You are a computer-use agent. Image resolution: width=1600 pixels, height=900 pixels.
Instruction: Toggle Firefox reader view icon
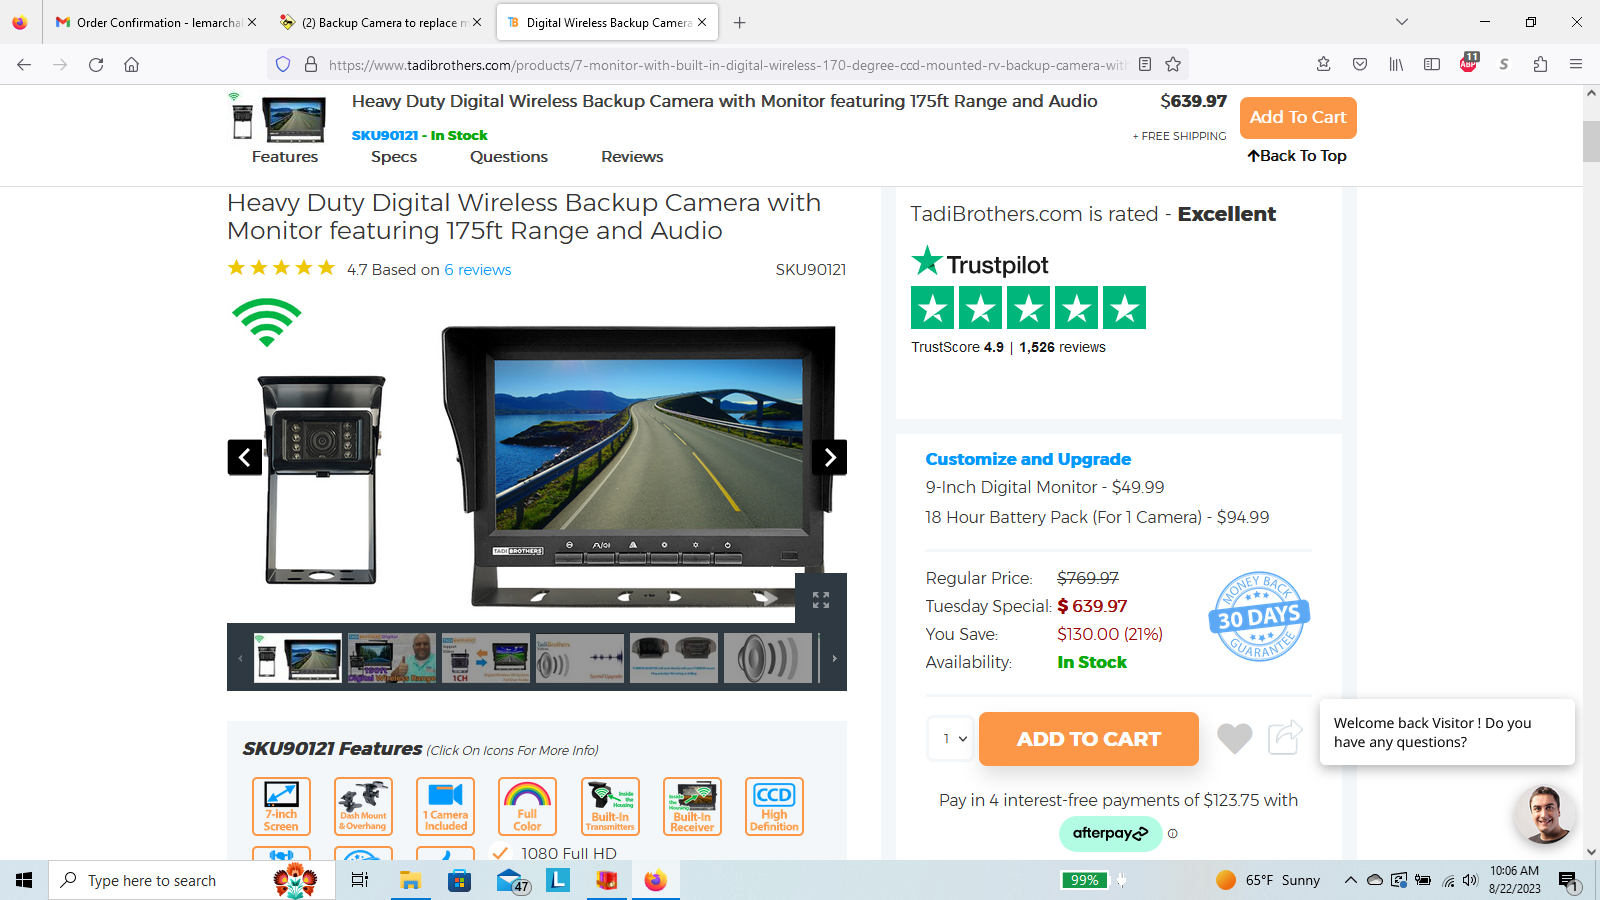click(1145, 65)
